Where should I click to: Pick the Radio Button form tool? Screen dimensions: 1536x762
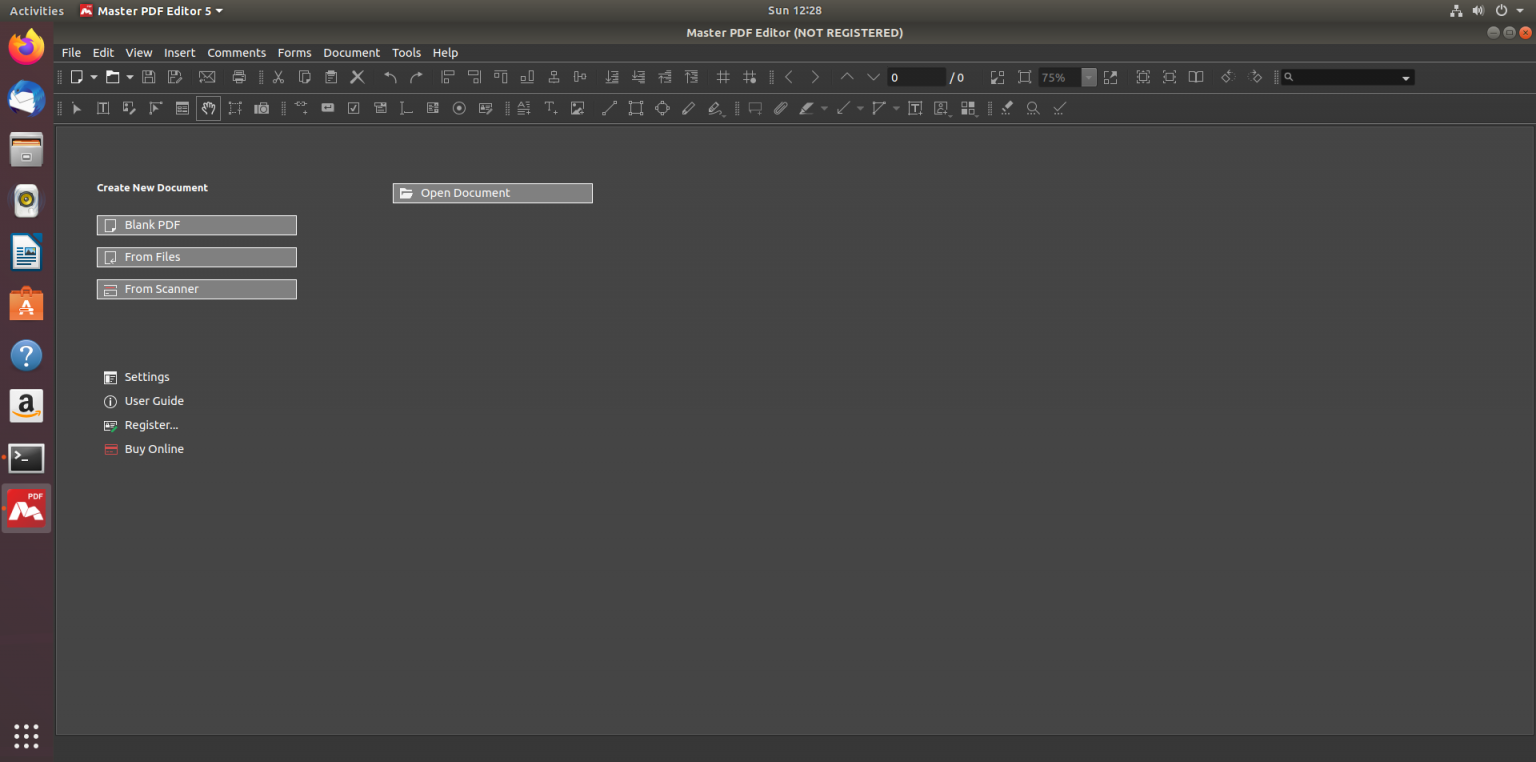tap(459, 108)
